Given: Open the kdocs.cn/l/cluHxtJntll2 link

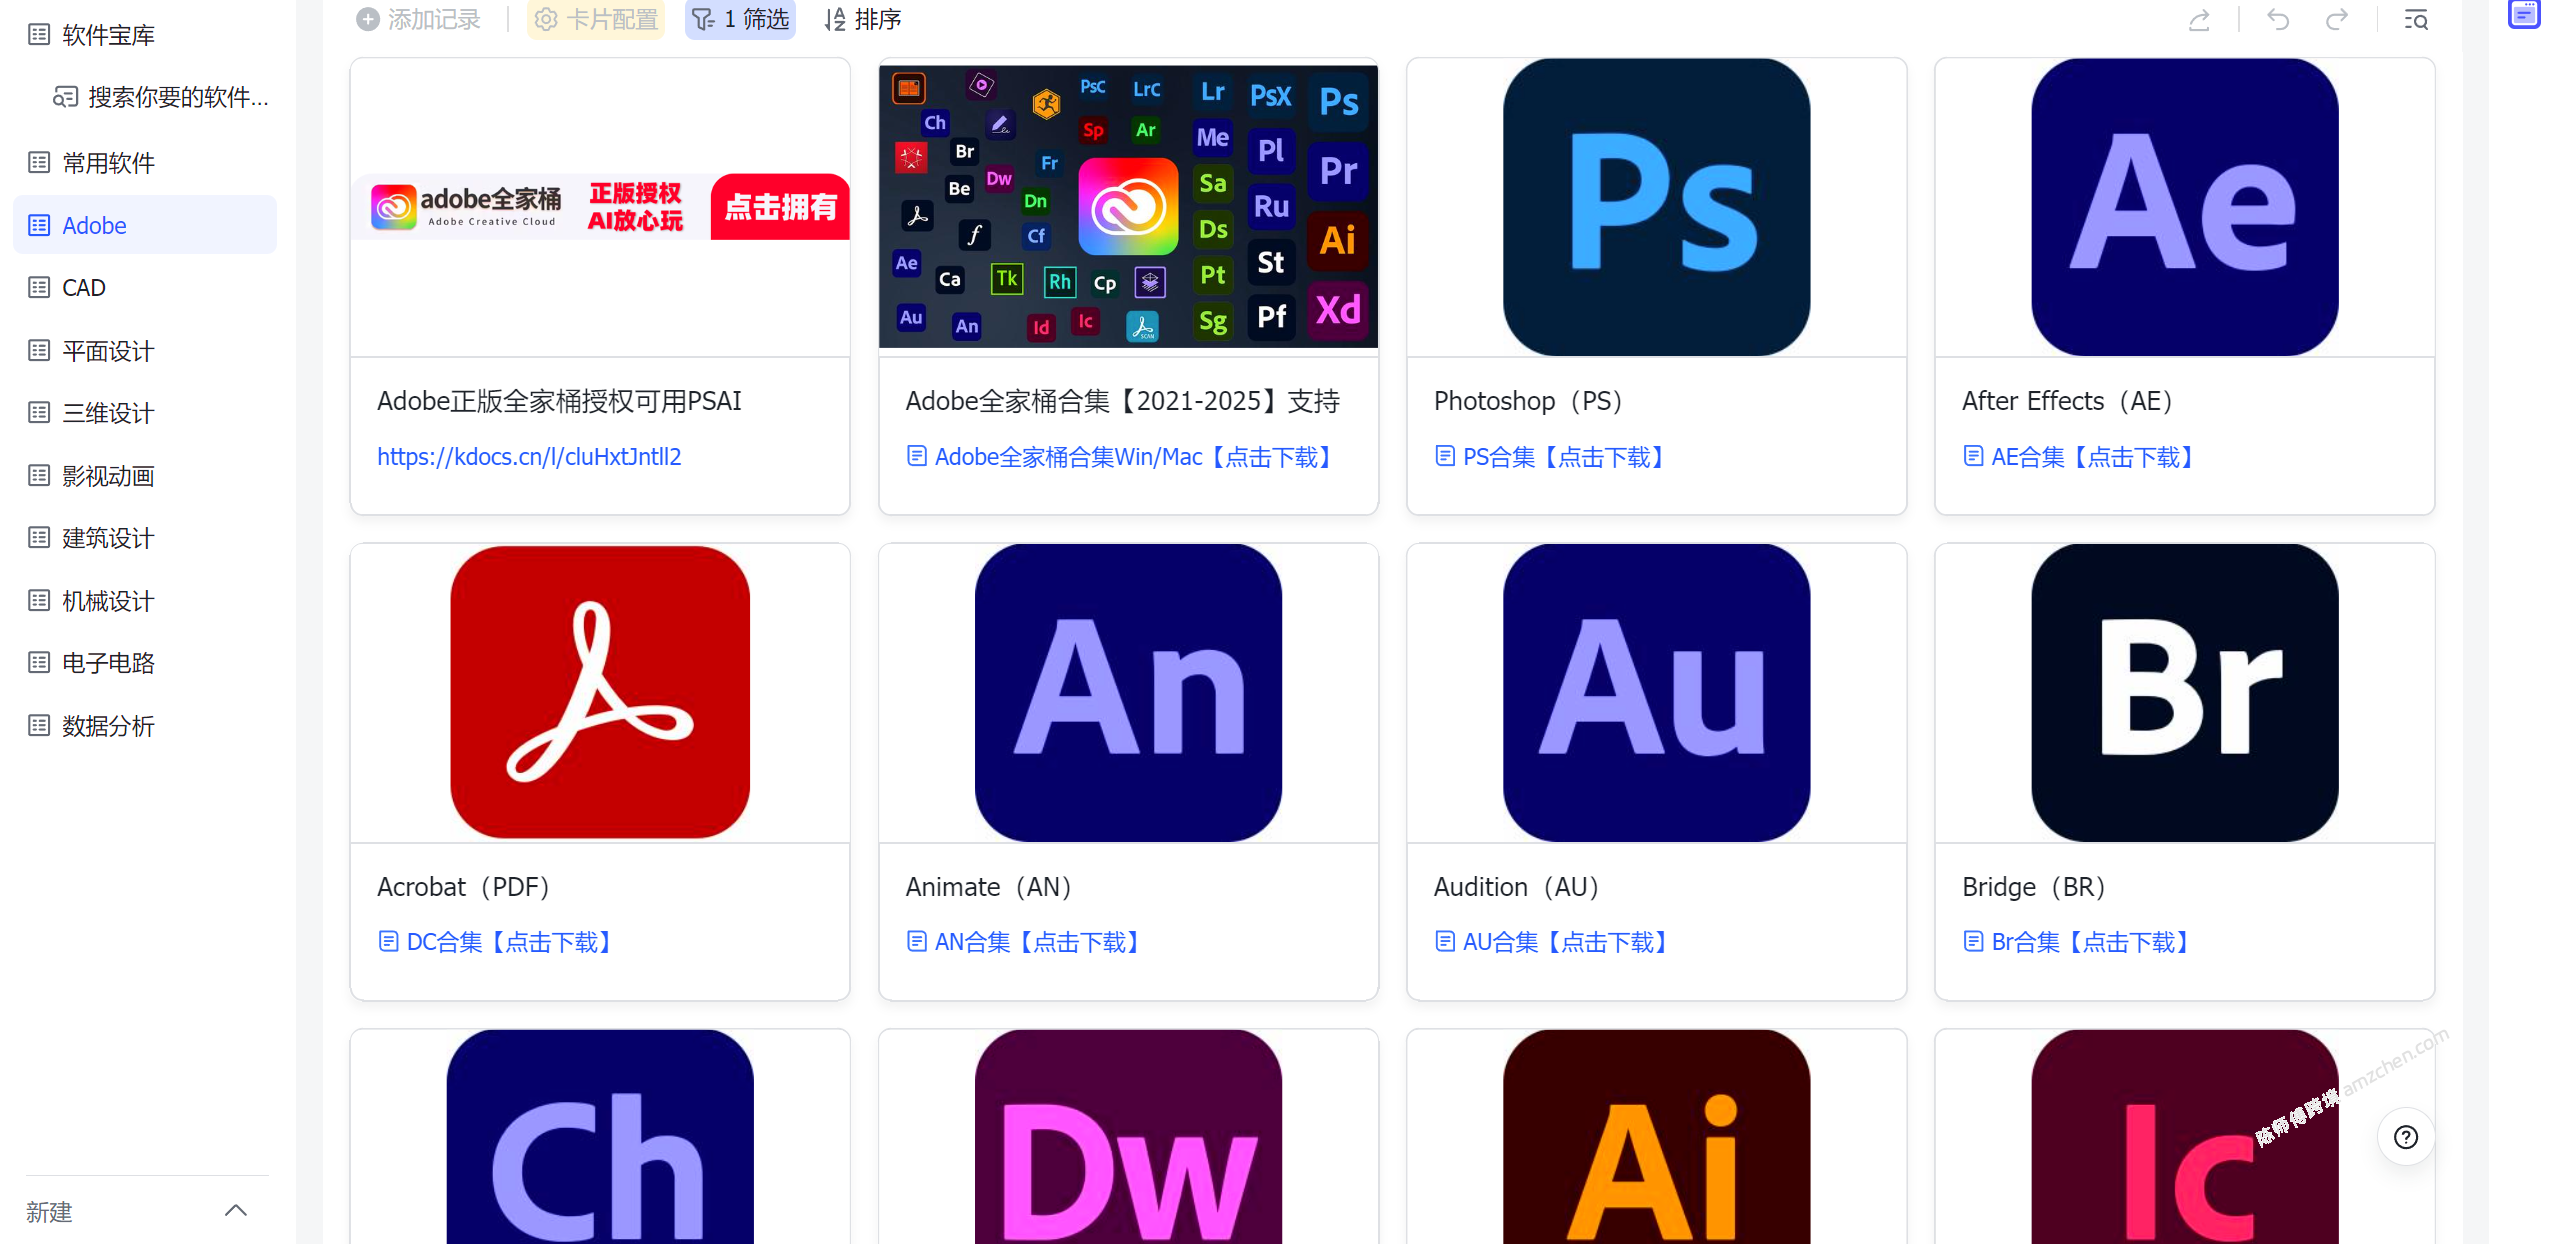Looking at the screenshot, I should point(529,457).
